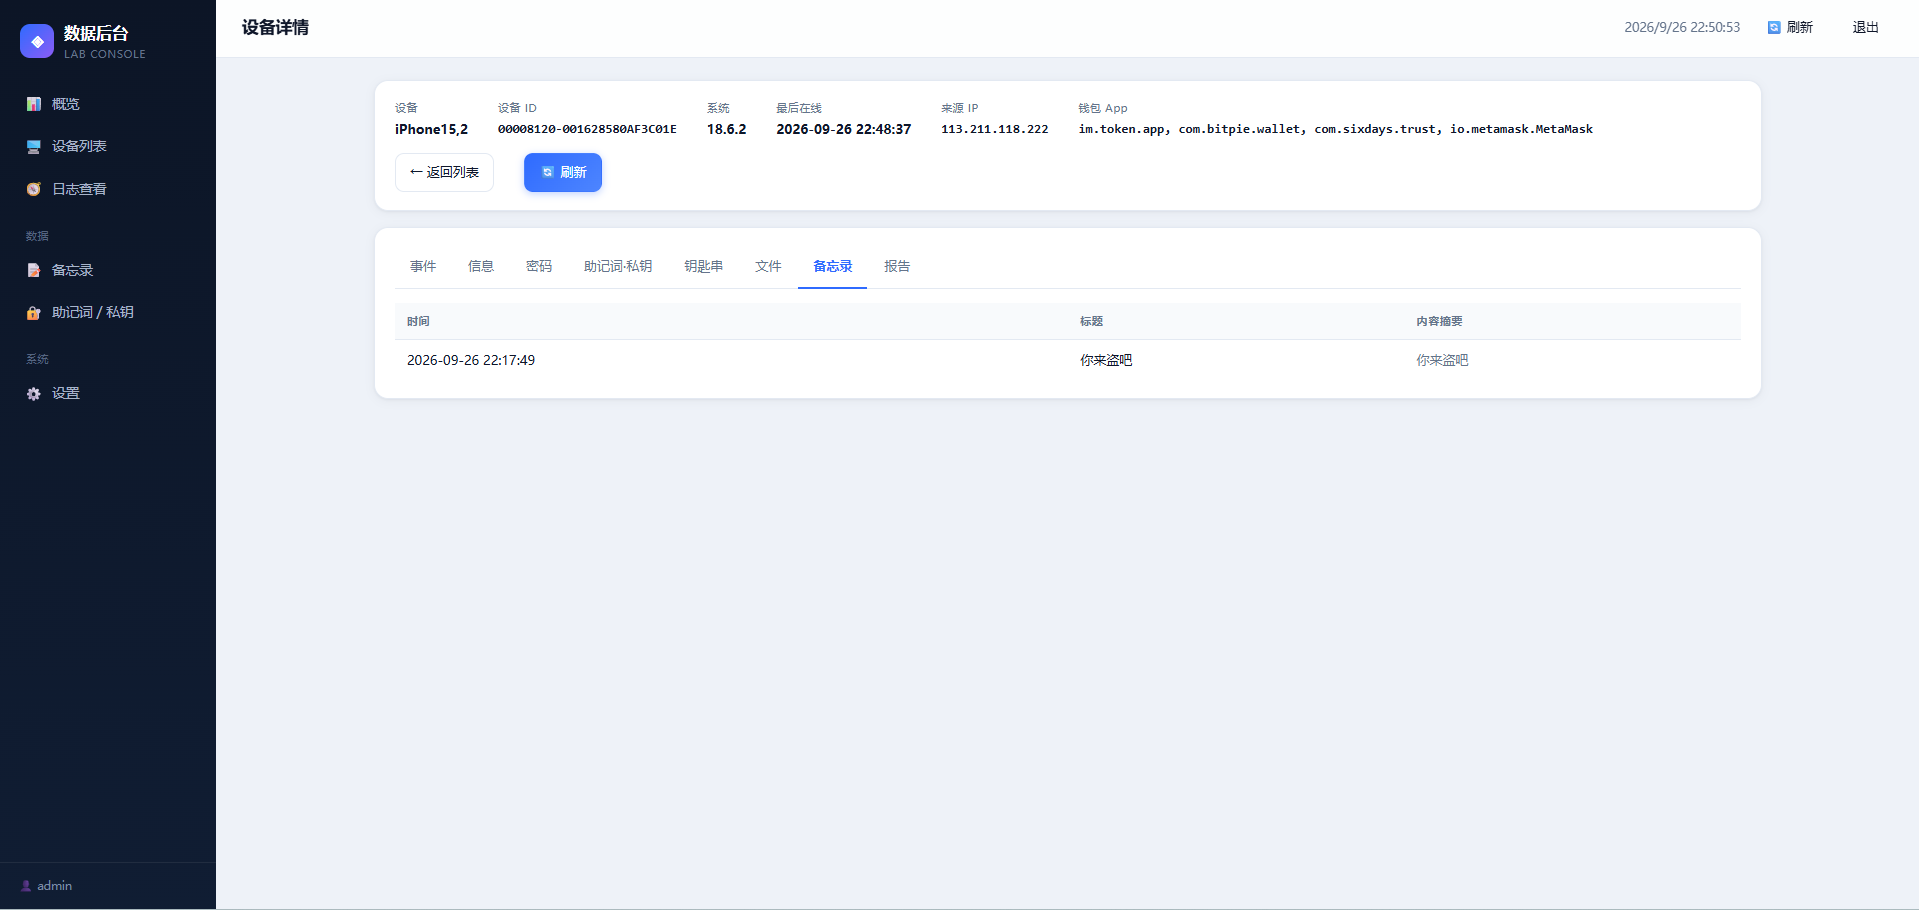
Task: Click 退出 to log out
Action: coord(1865,27)
